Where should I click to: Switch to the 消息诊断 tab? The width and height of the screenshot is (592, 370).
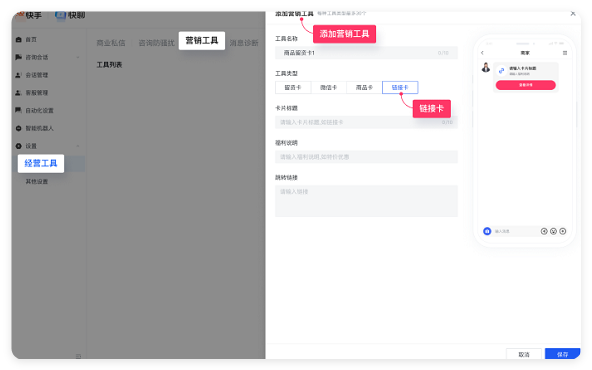coord(244,43)
